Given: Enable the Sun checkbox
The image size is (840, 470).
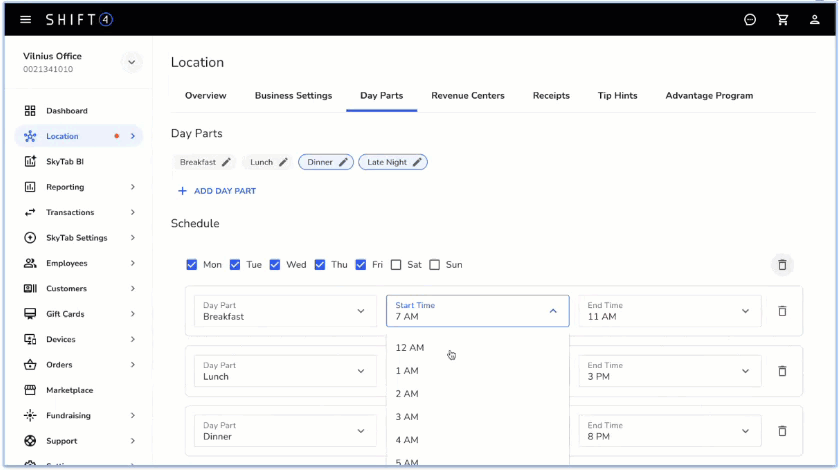Looking at the screenshot, I should tap(435, 265).
